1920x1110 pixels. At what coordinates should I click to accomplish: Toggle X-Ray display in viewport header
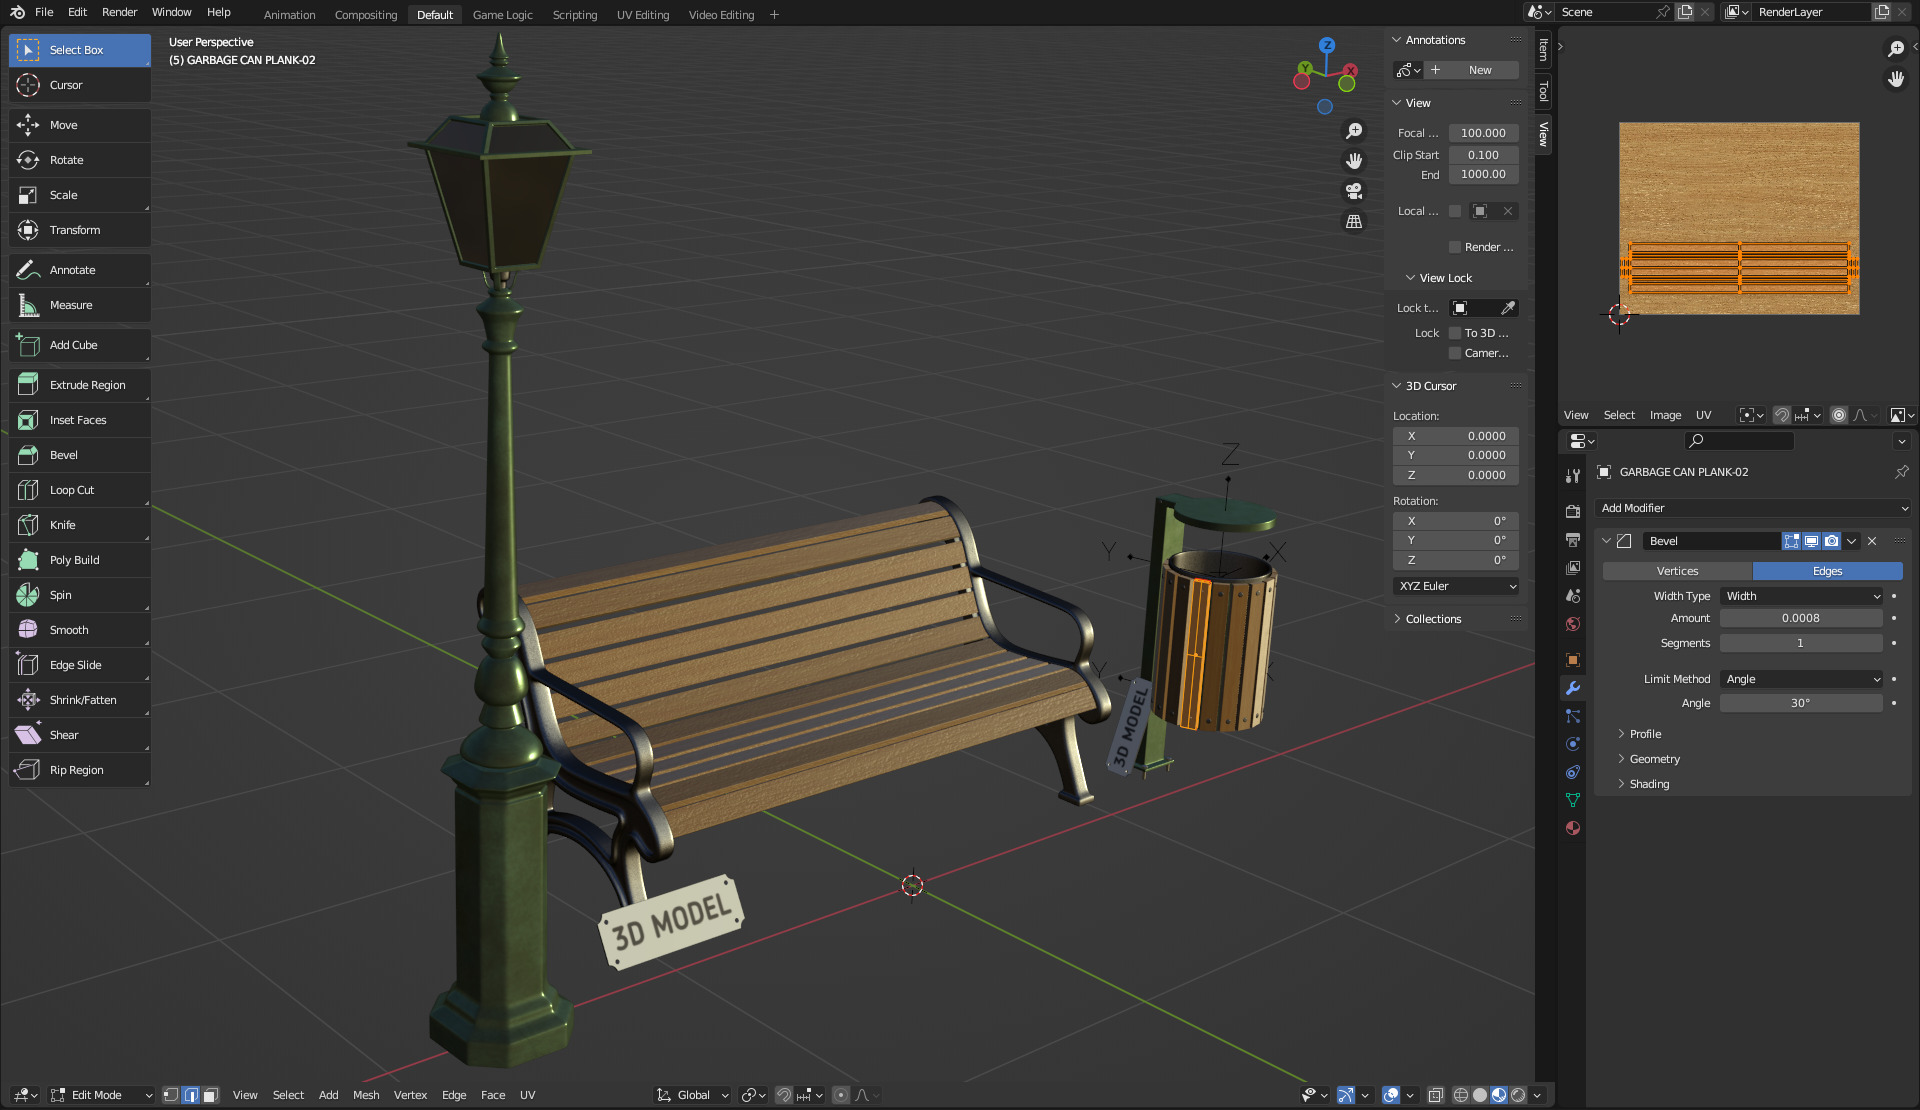tap(1435, 1095)
